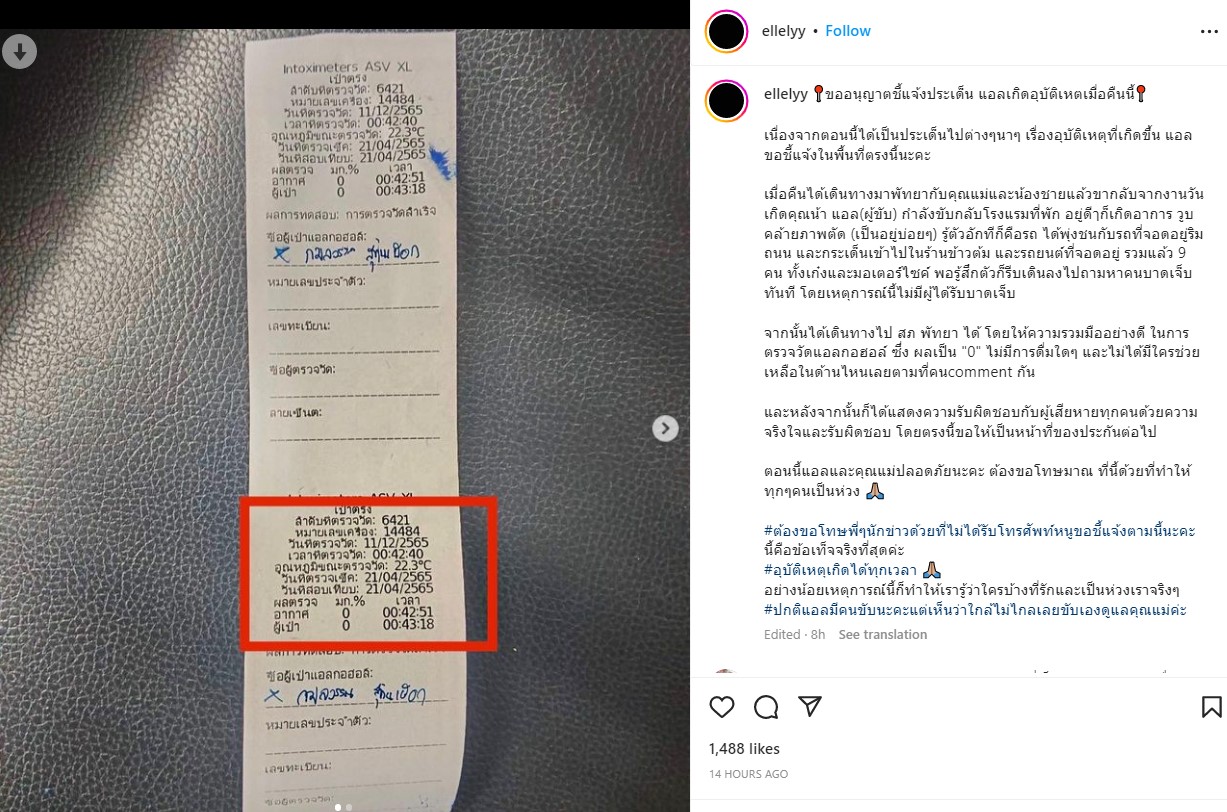The image size is (1227, 812).
Task: Click the download arrow icon on photo
Action: pos(19,51)
